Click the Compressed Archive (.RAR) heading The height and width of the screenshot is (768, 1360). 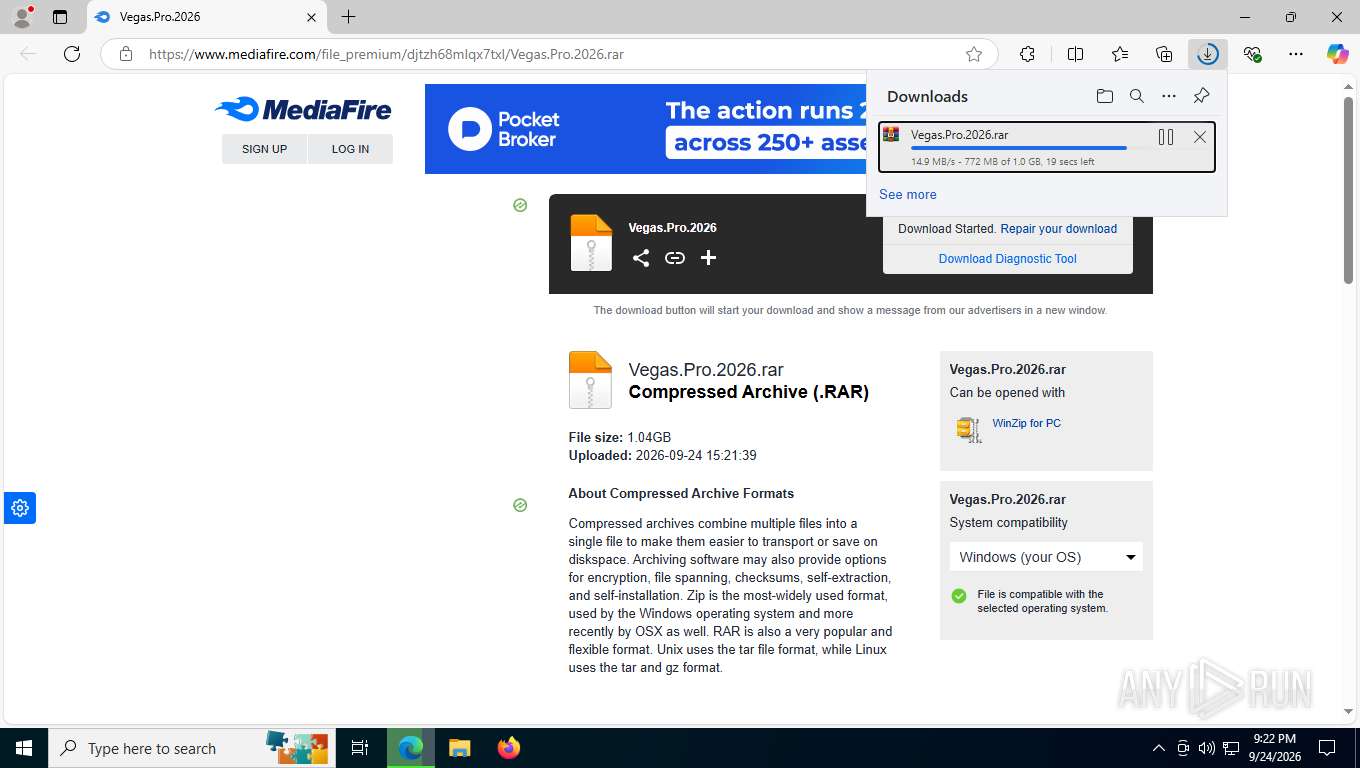tap(748, 392)
